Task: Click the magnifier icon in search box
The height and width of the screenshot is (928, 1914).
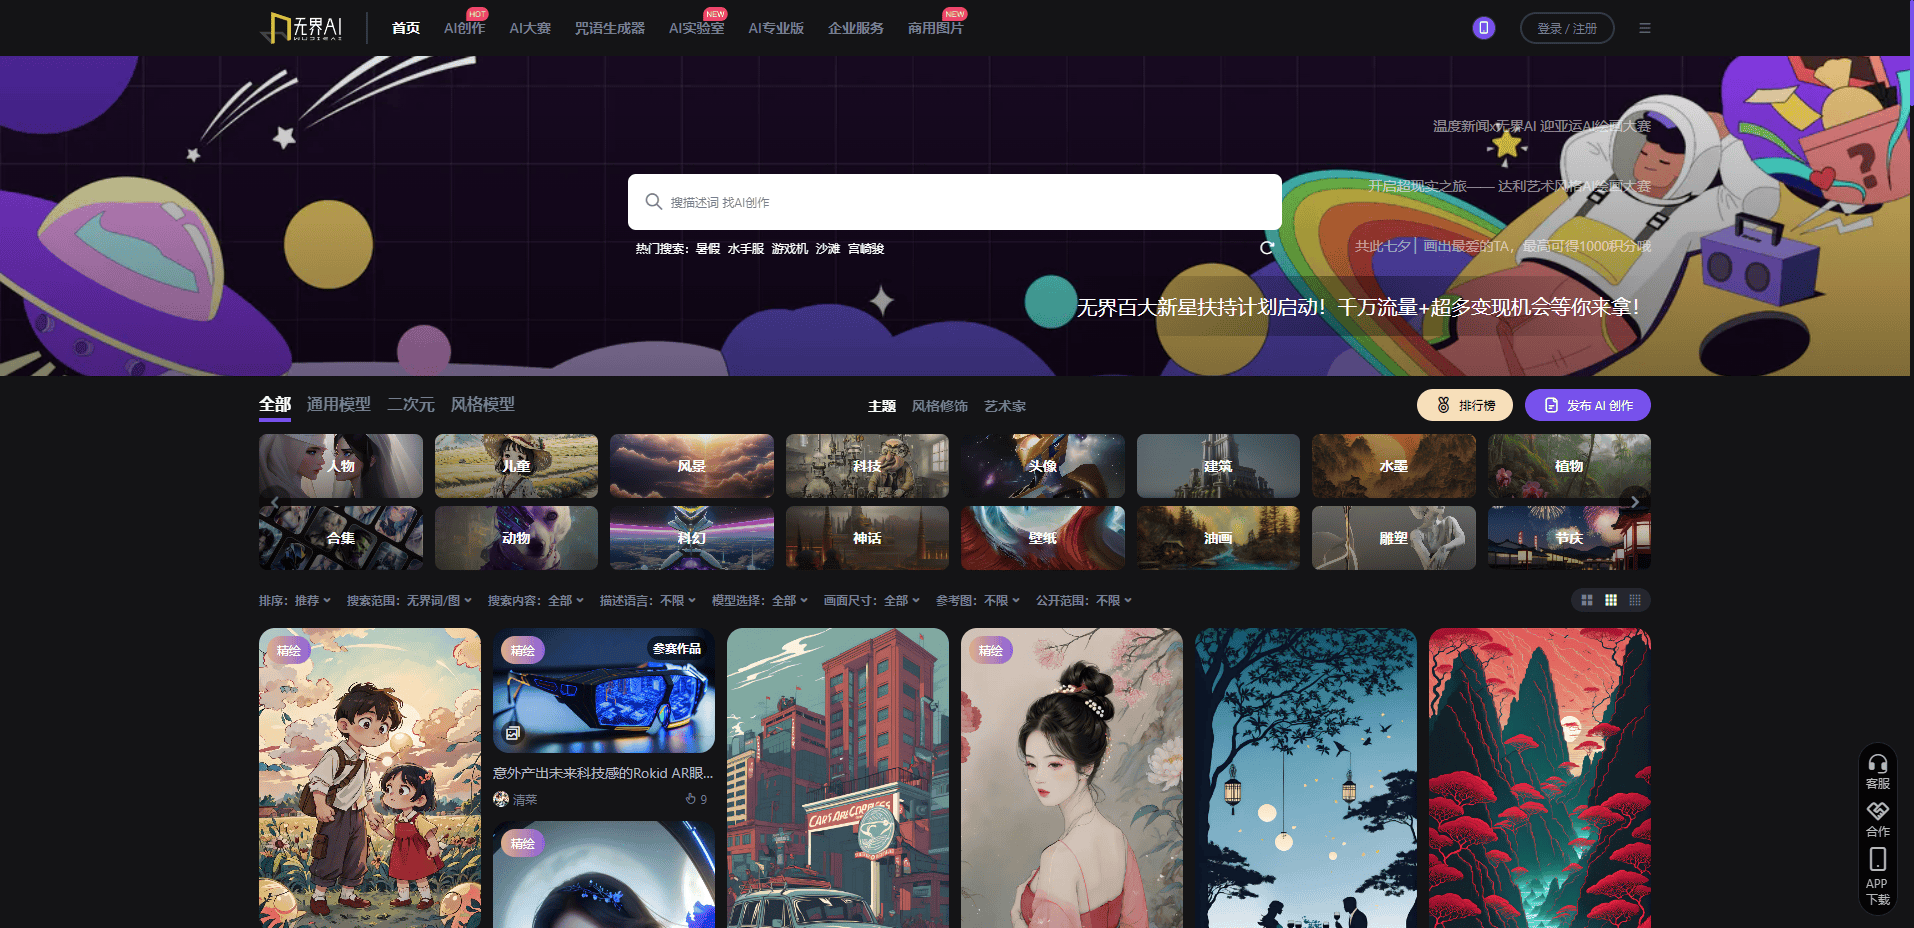Action: click(x=653, y=202)
